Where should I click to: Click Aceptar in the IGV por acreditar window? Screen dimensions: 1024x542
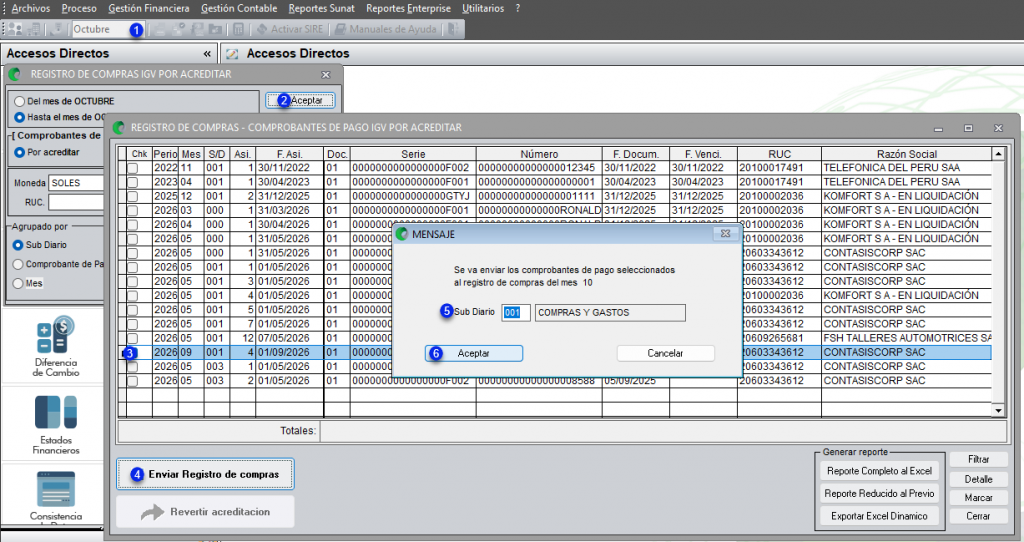[300, 101]
